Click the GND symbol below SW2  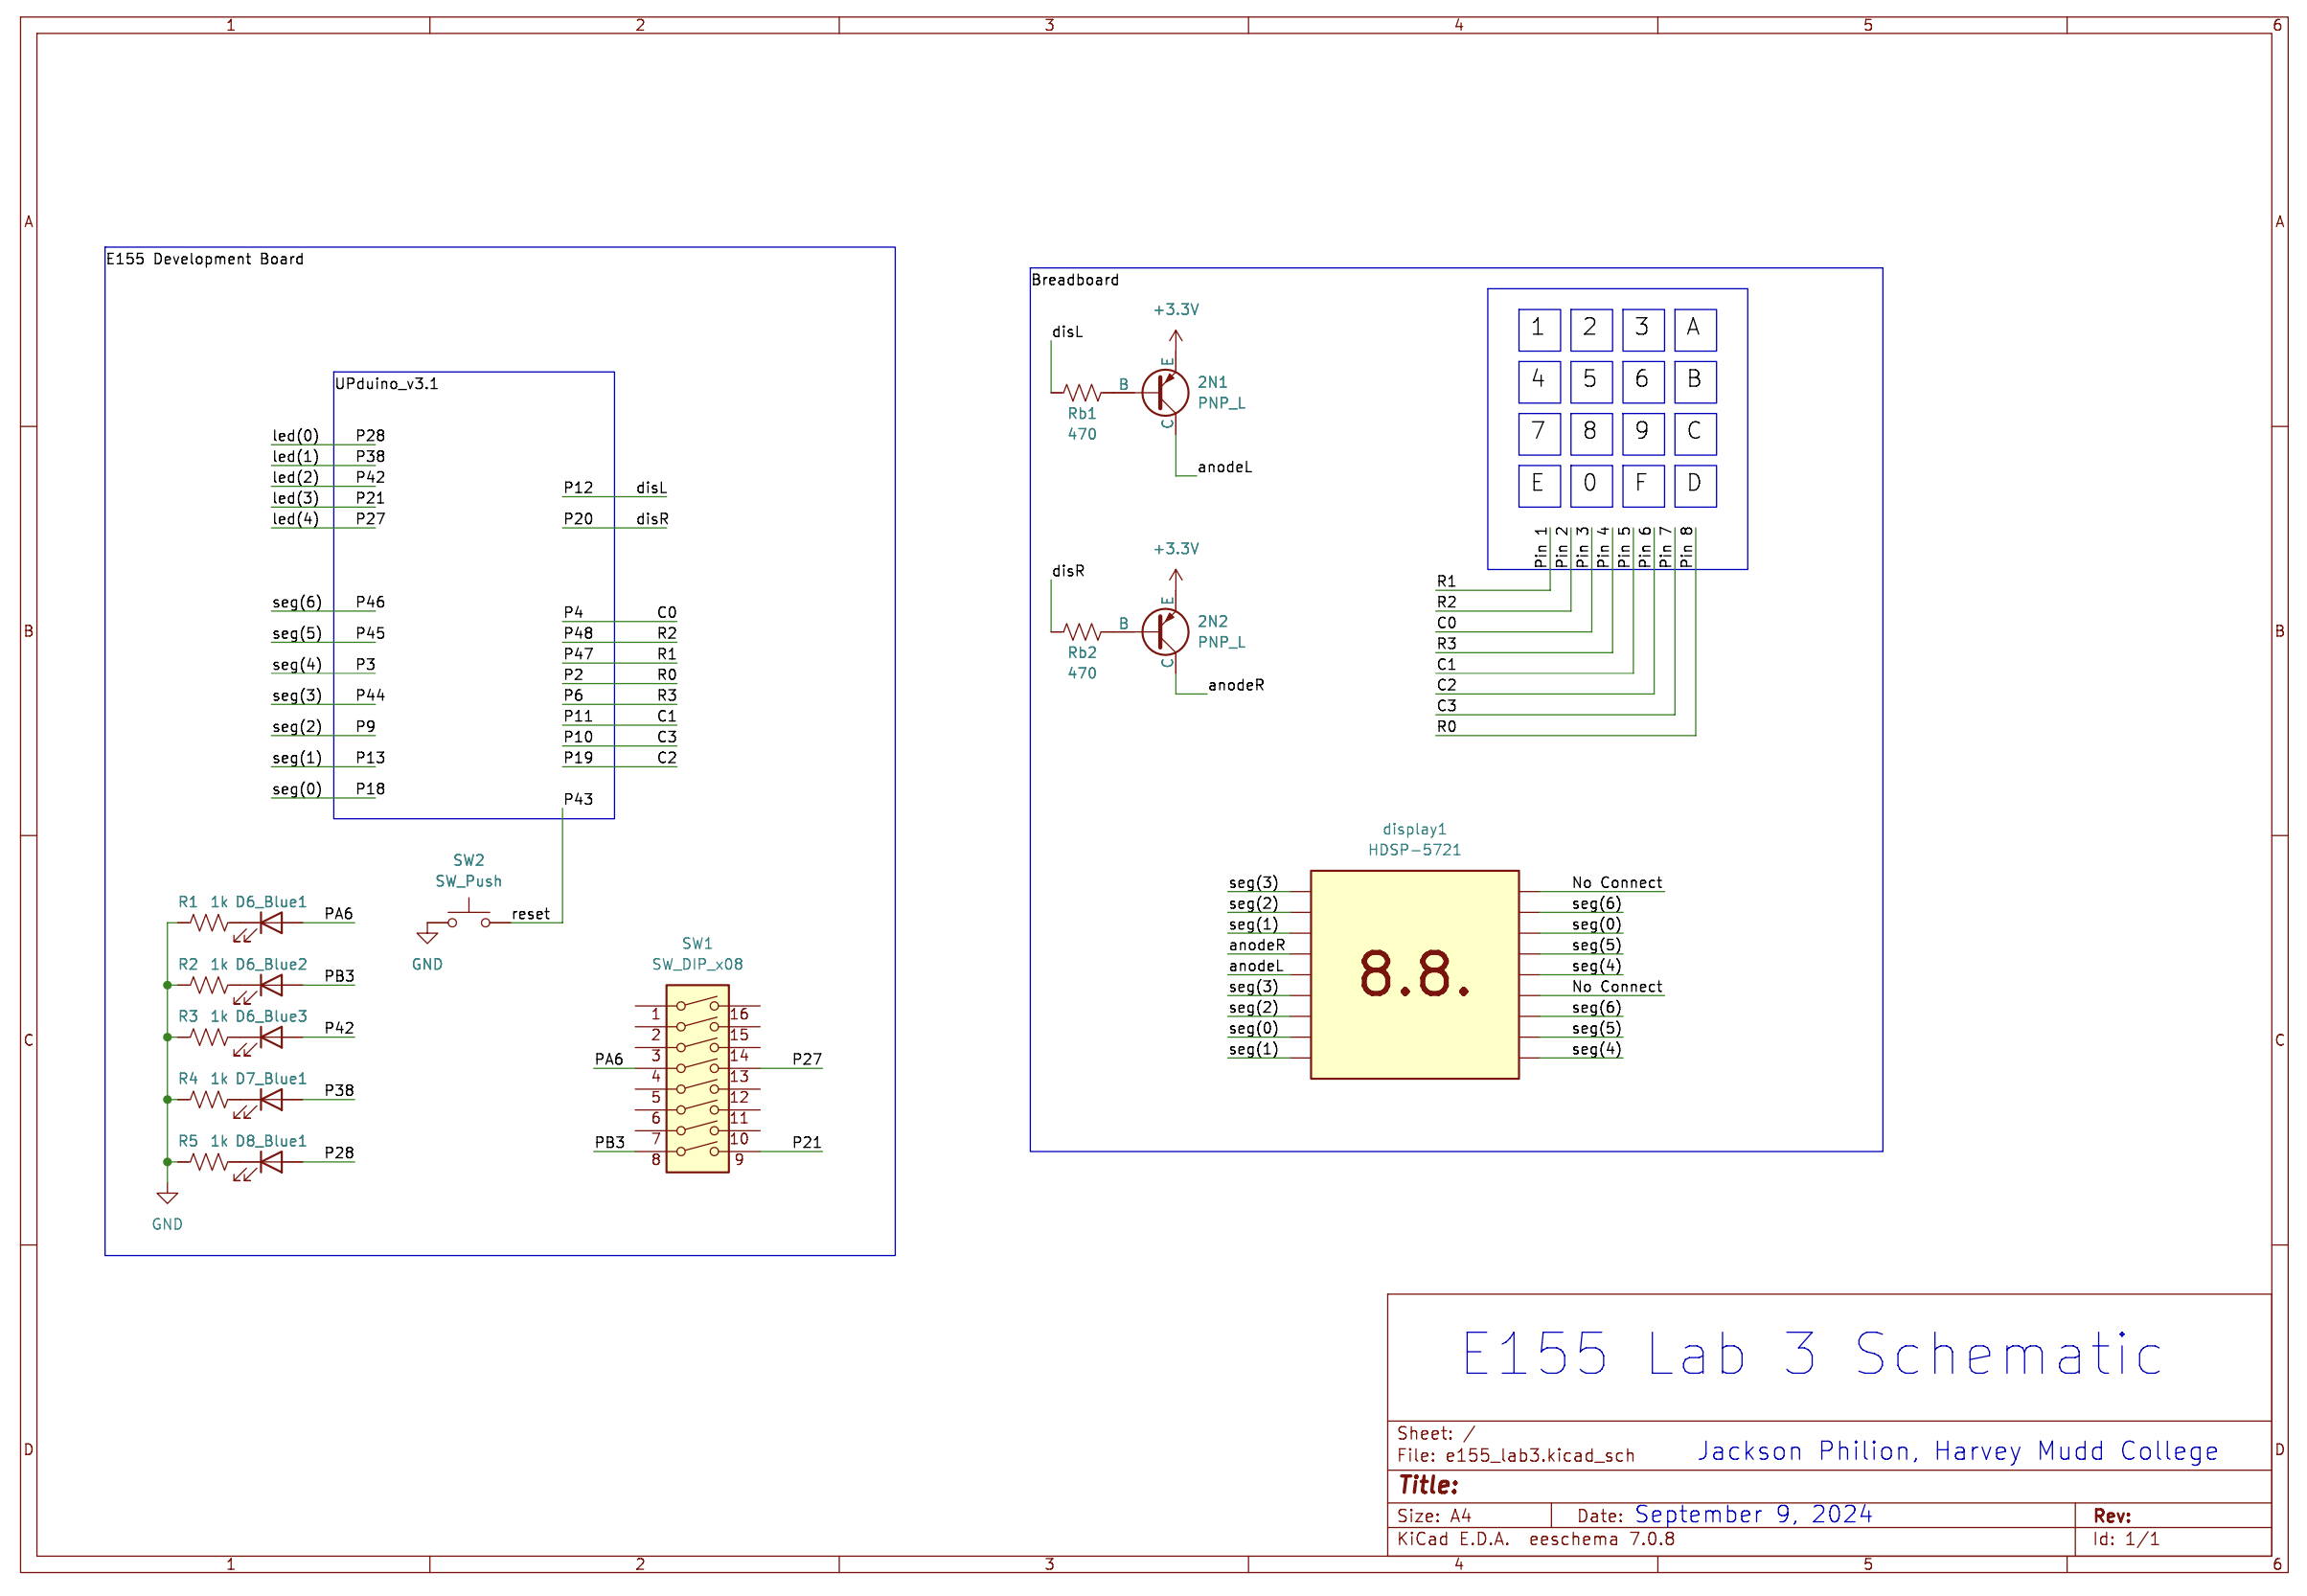click(x=427, y=936)
